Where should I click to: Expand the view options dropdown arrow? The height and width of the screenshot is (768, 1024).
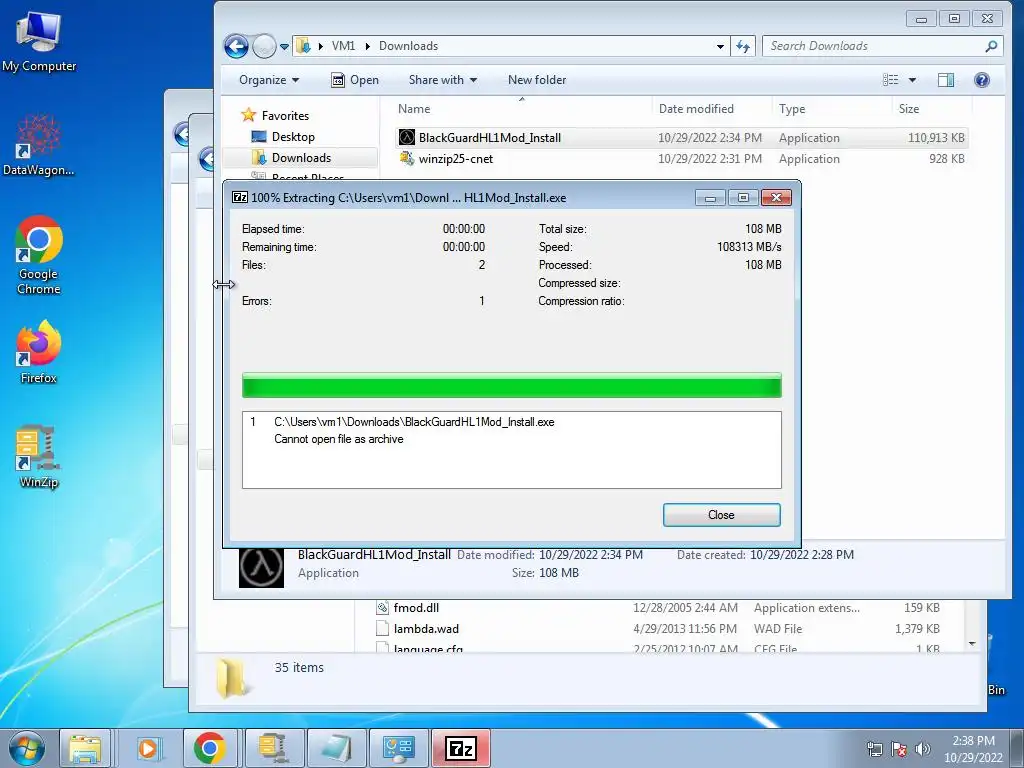point(912,80)
